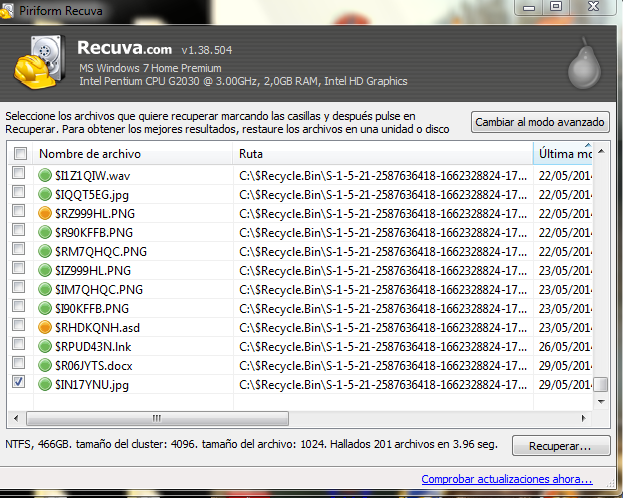Check the box for $I1Z1QIW.wav
Image resolution: width=623 pixels, height=498 pixels.
[x=18, y=173]
